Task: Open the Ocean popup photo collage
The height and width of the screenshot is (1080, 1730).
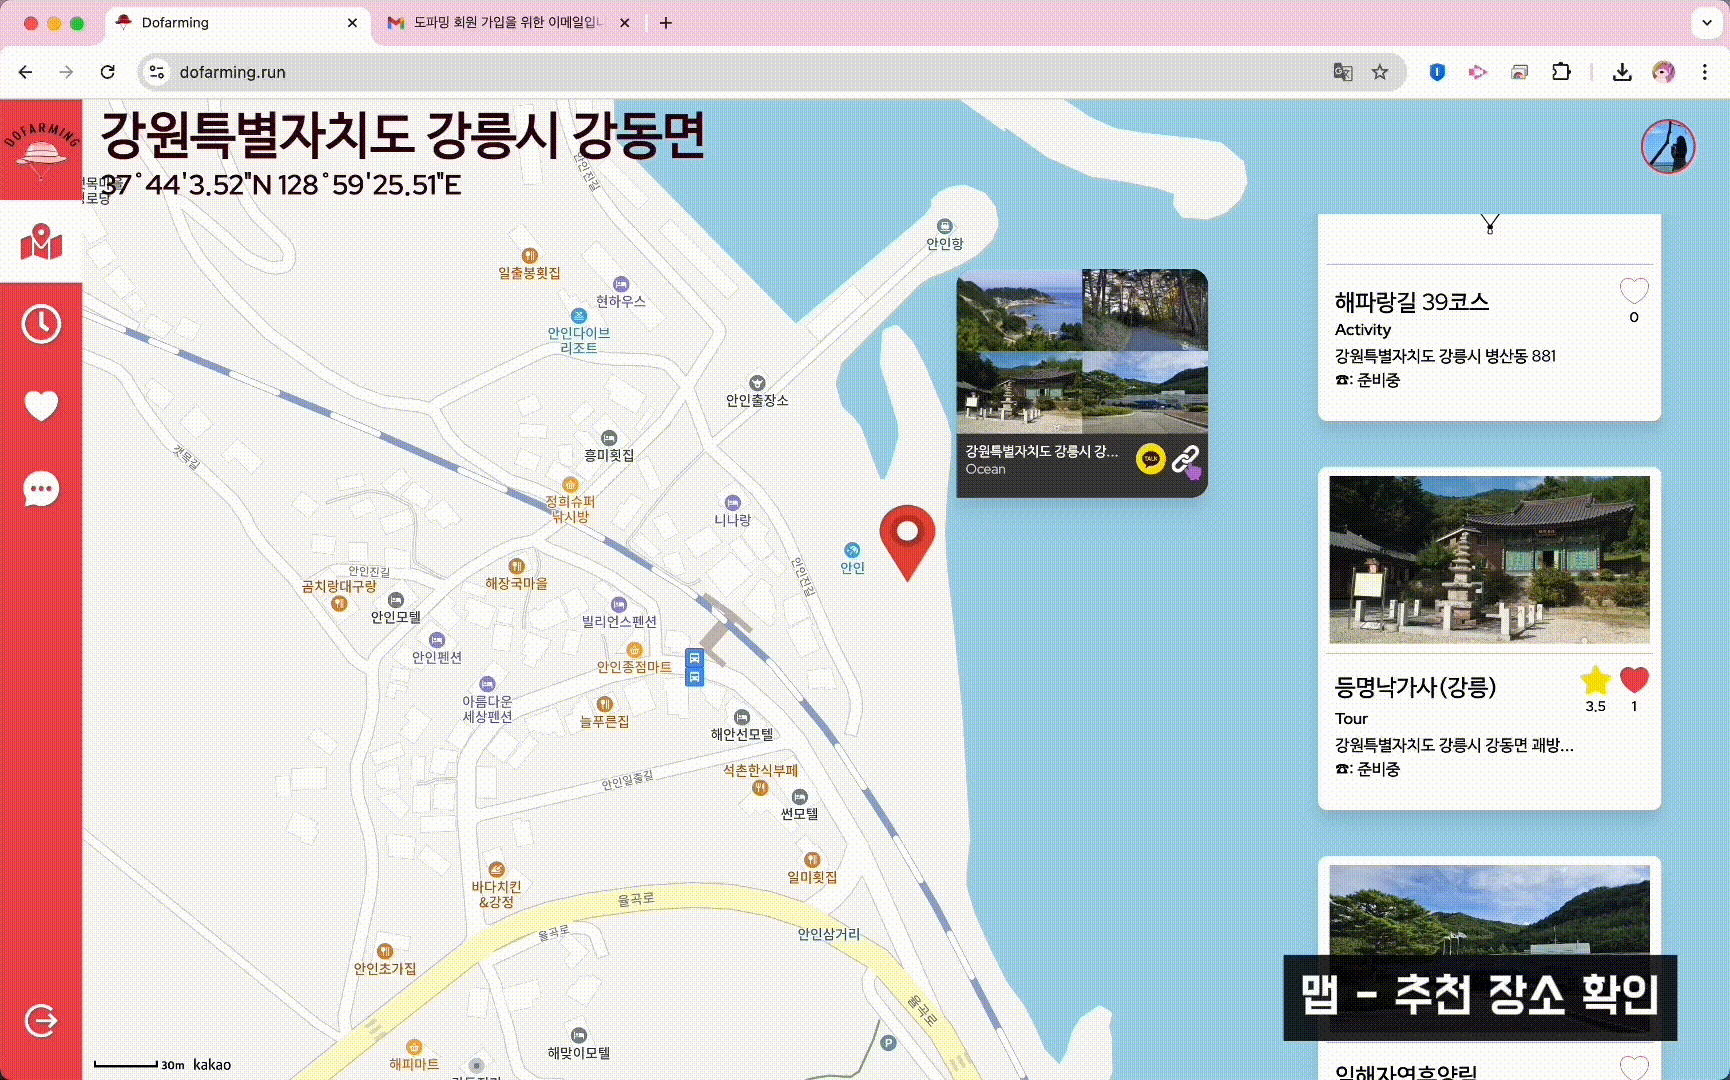Action: 1082,351
